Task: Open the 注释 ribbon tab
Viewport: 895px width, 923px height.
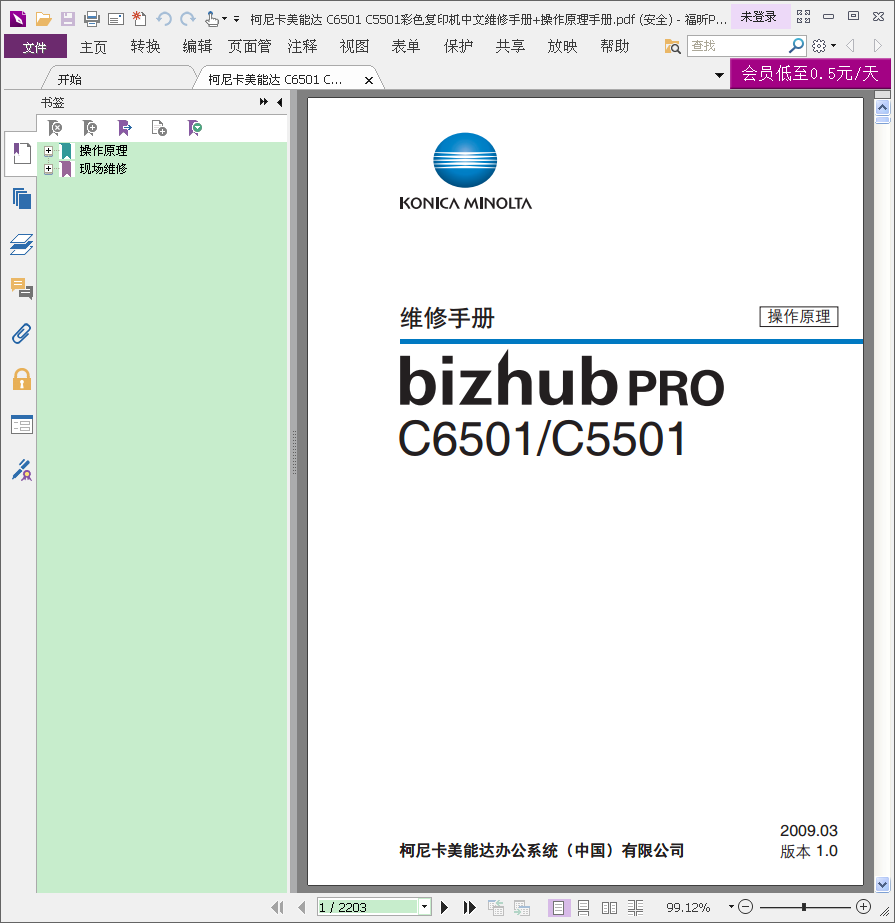Action: pos(302,47)
